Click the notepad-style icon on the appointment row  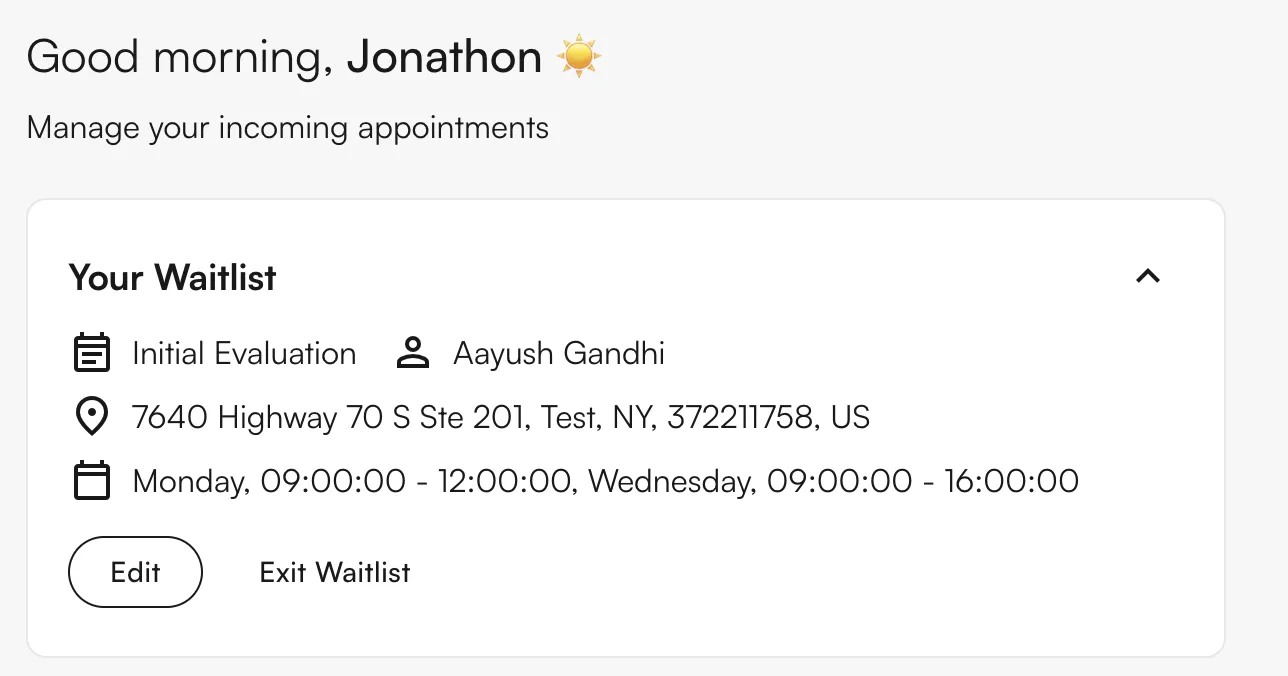[91, 353]
